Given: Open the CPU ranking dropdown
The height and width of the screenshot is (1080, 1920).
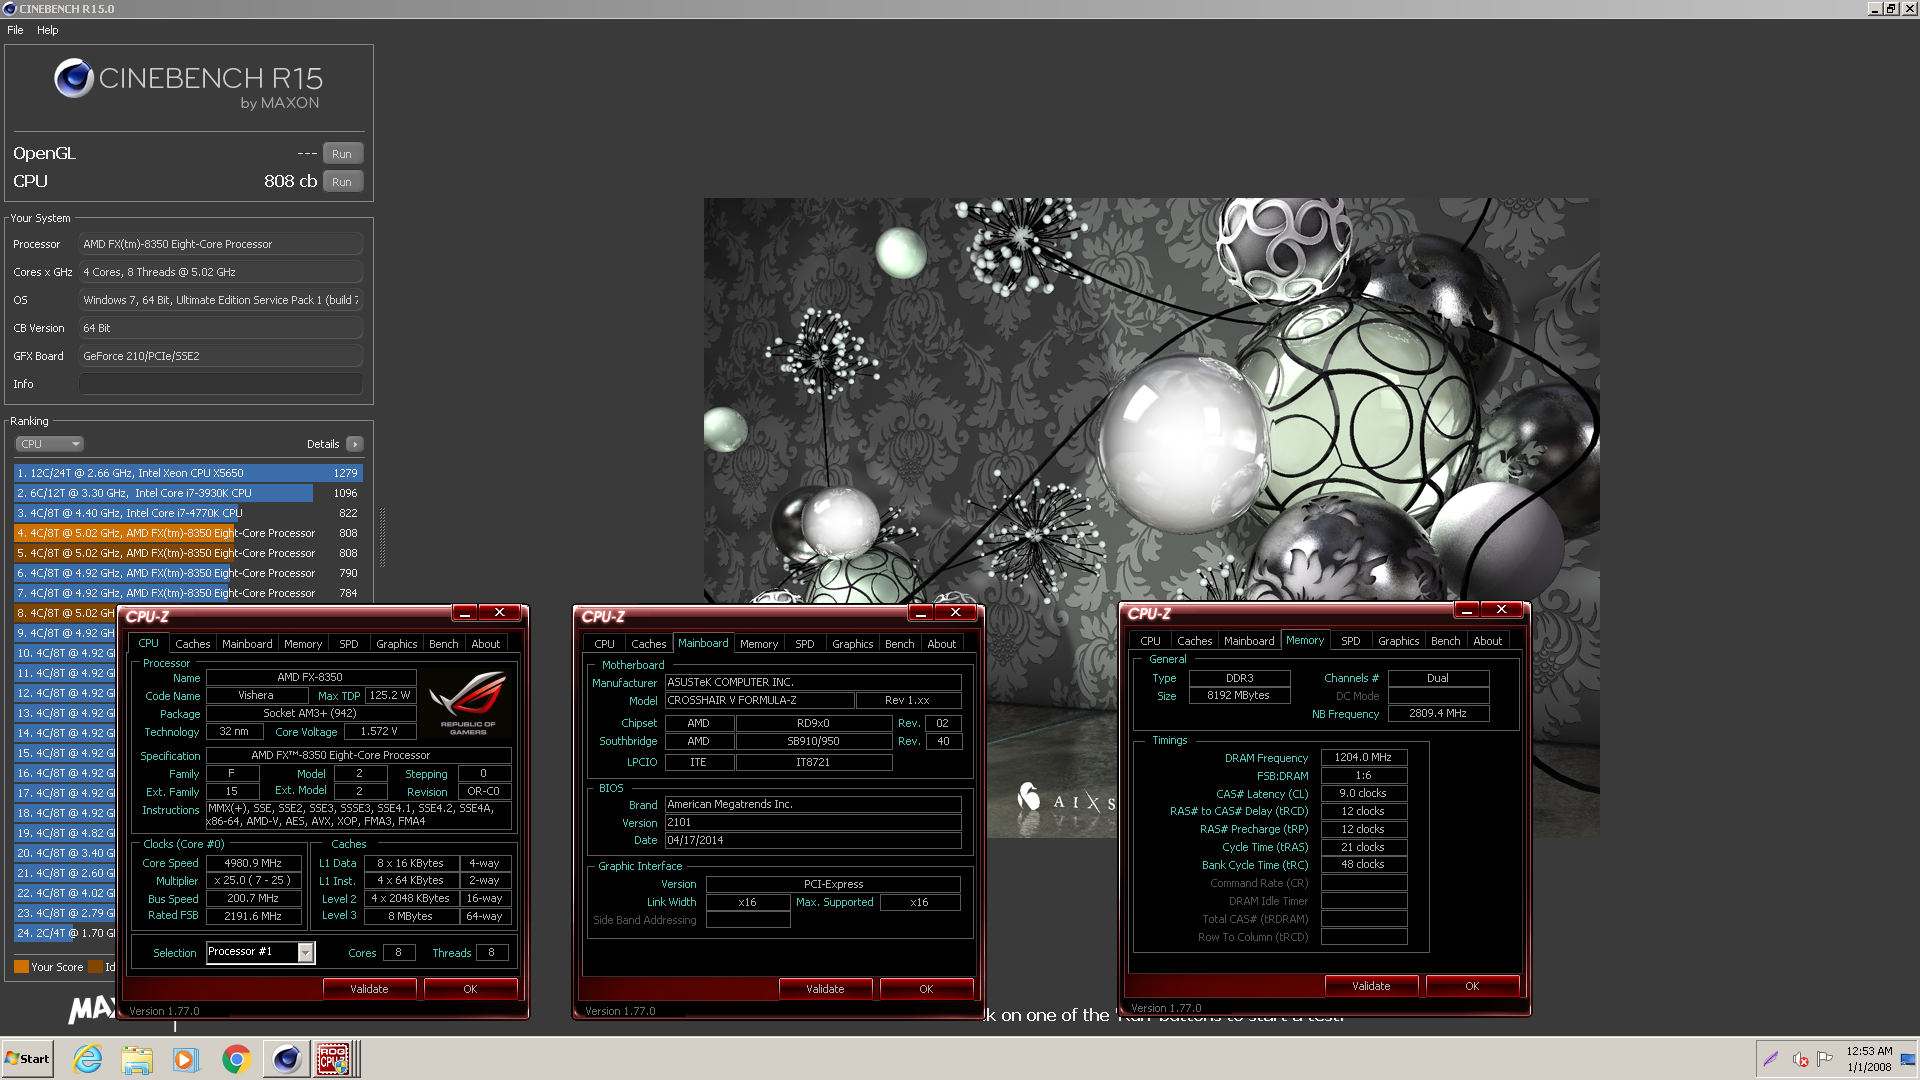Looking at the screenshot, I should 49,444.
